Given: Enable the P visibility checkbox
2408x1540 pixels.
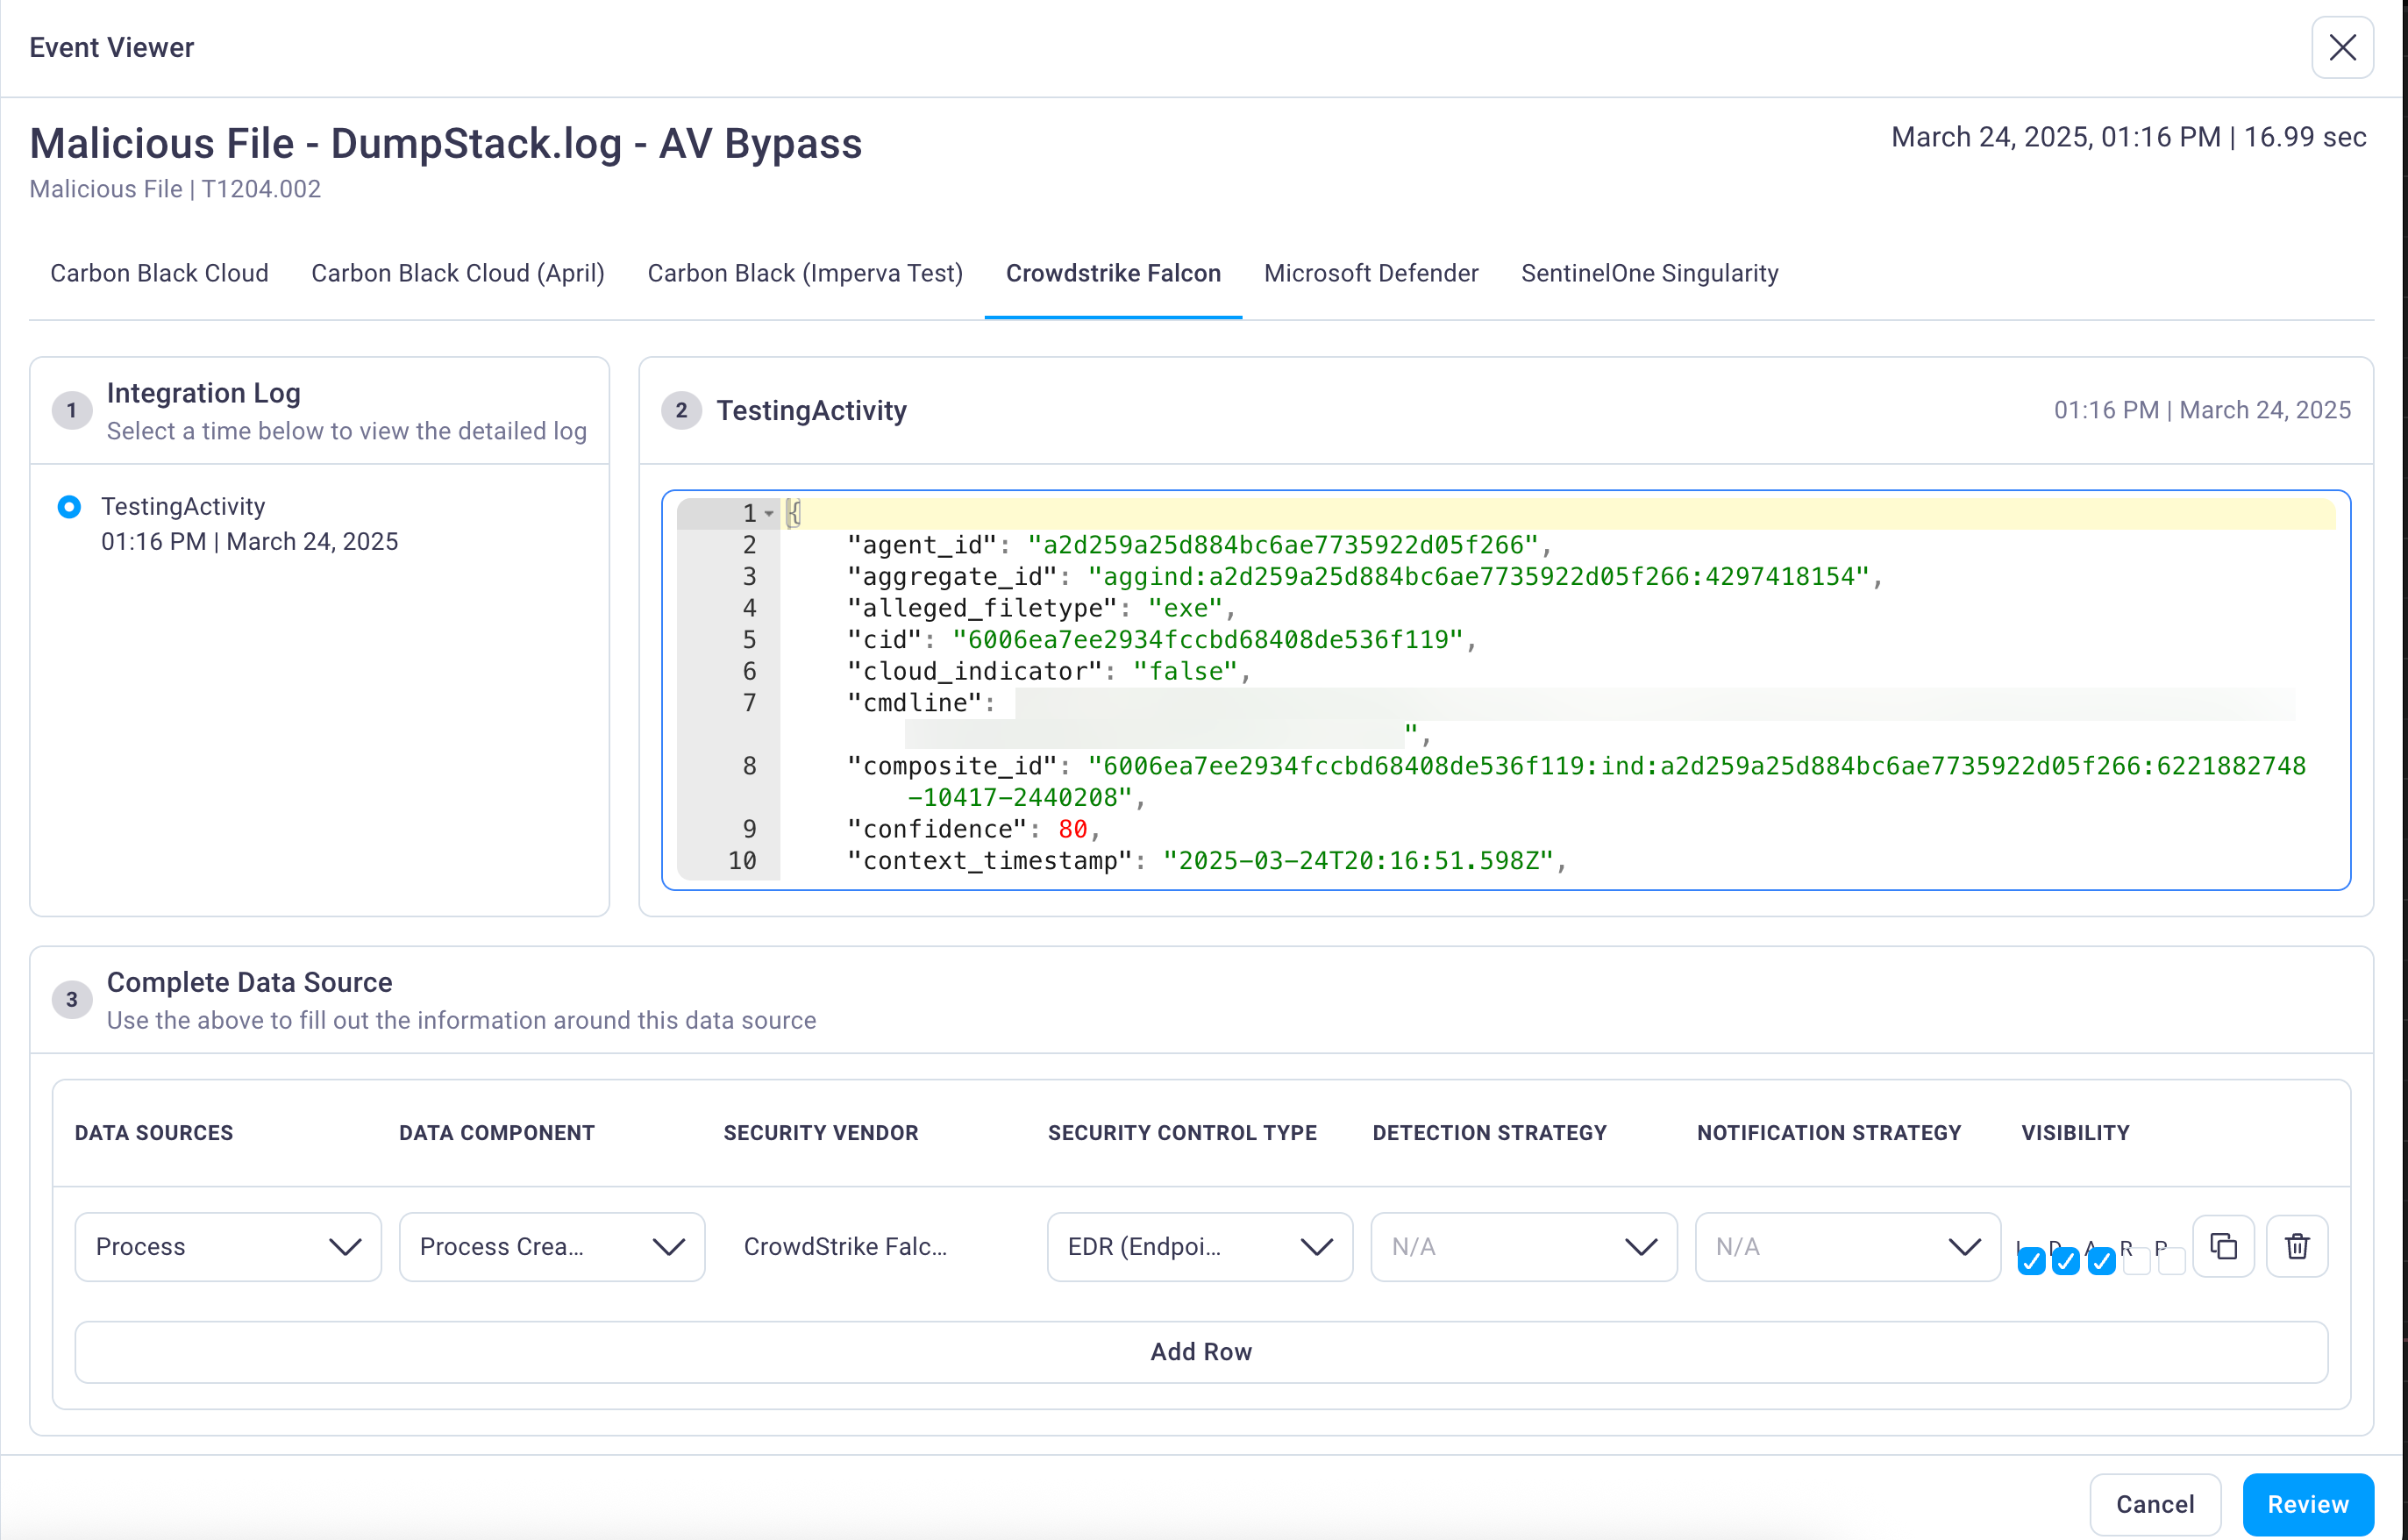Looking at the screenshot, I should [2171, 1261].
